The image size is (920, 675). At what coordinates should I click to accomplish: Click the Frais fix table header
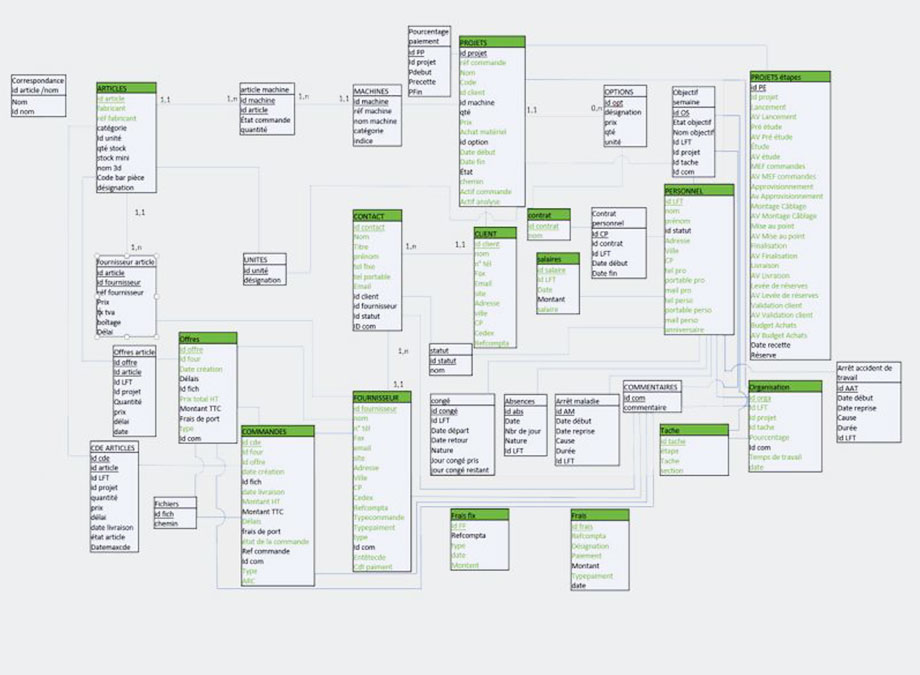[478, 514]
